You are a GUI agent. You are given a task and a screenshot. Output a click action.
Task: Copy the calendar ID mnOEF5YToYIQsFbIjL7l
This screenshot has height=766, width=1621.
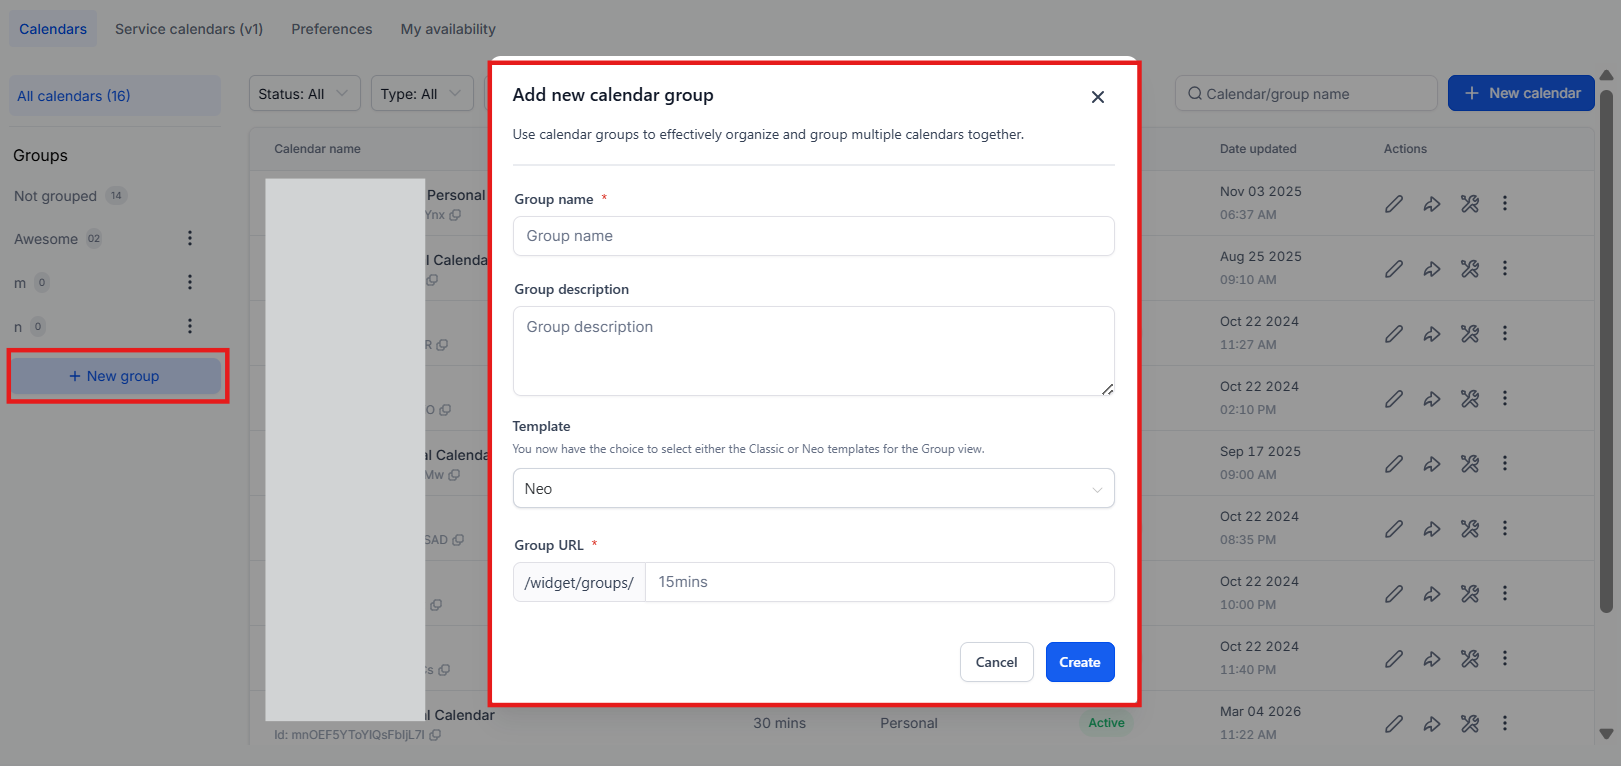(x=436, y=735)
